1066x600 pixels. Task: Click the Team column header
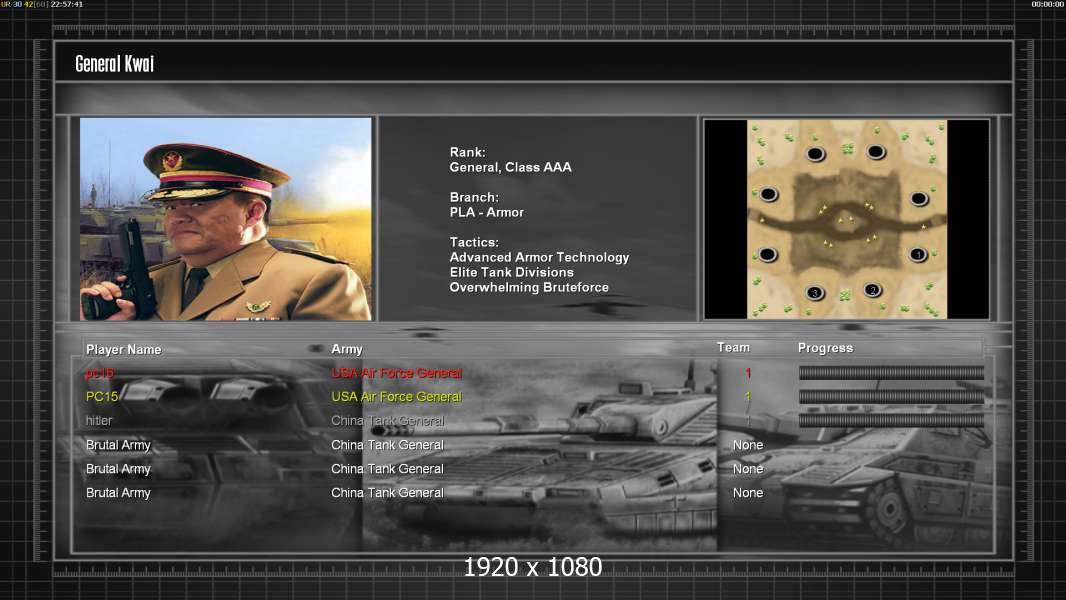733,347
